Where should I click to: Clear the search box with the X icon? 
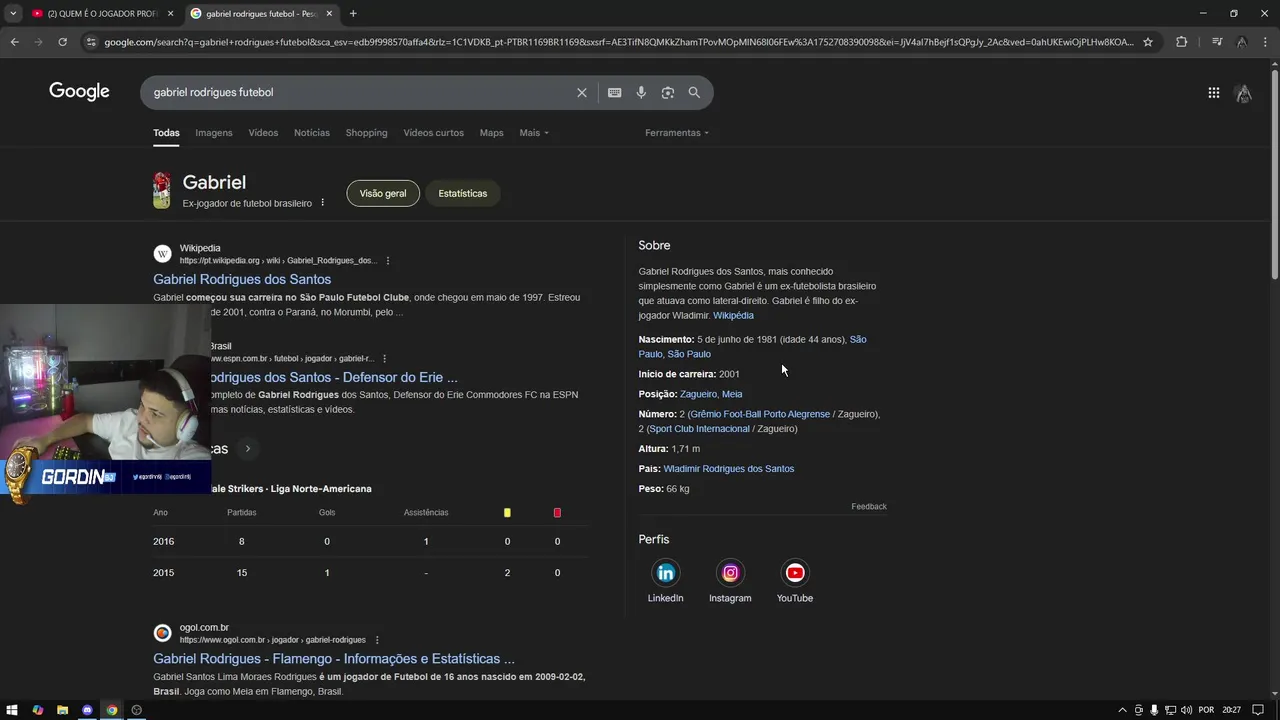click(x=582, y=92)
